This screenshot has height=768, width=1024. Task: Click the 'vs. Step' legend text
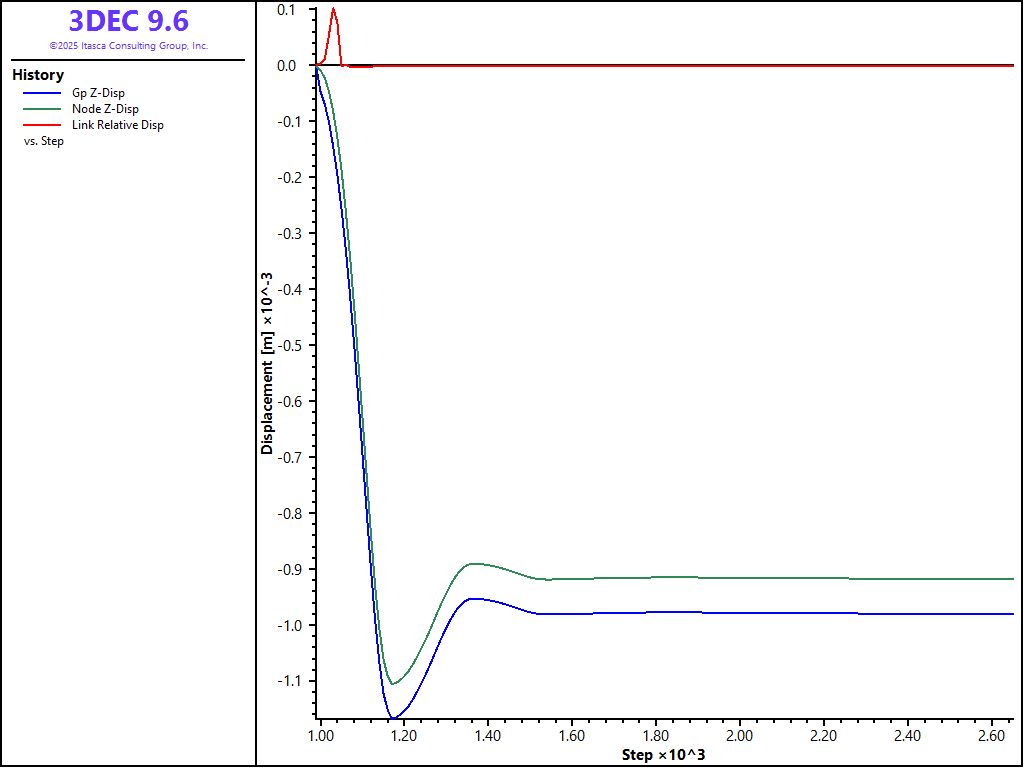point(44,141)
